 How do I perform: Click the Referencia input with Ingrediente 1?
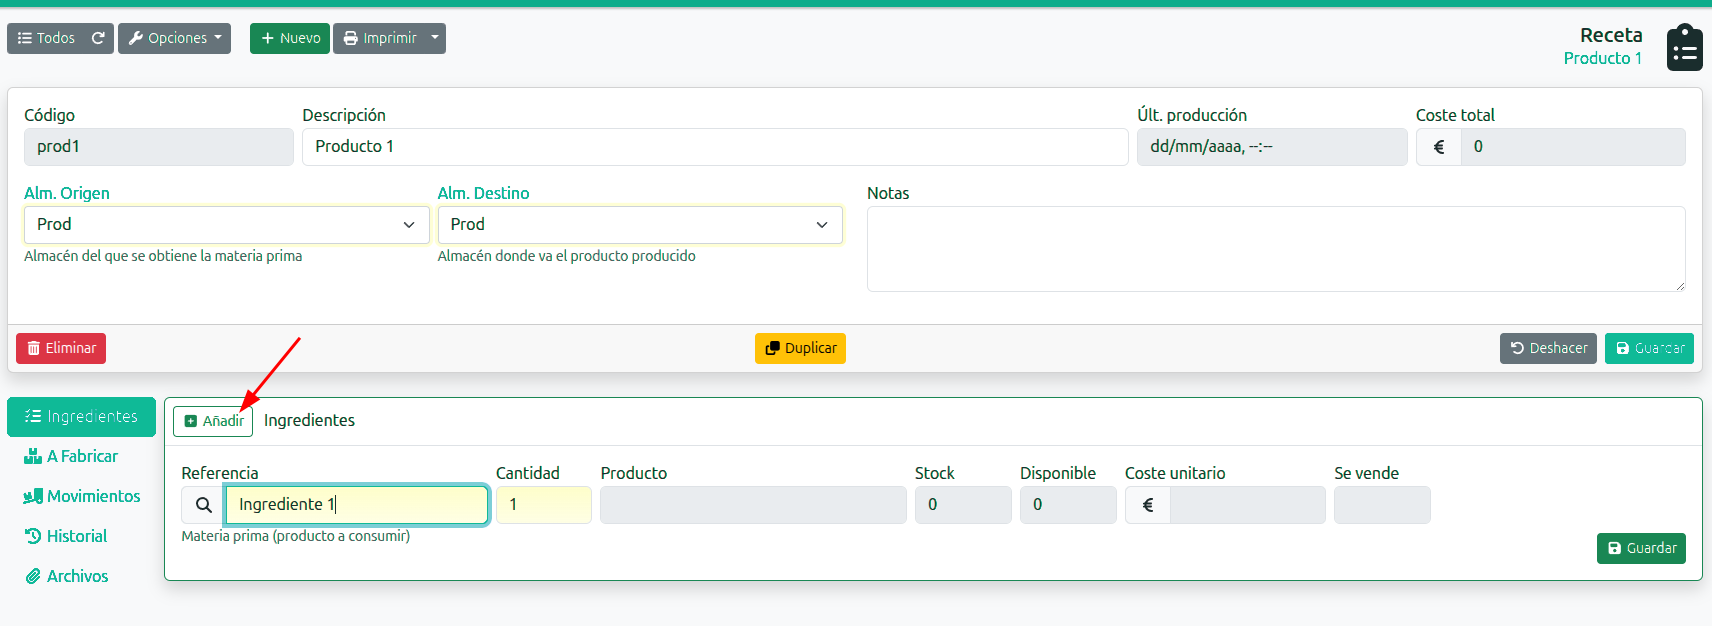tap(356, 505)
